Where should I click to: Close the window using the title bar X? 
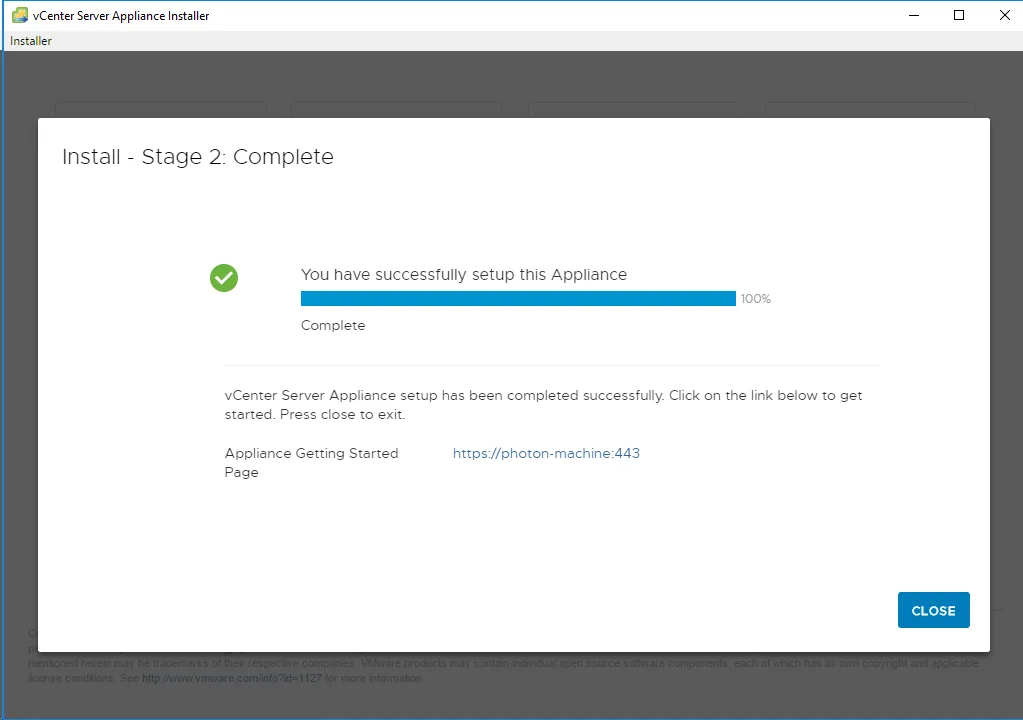[x=1004, y=15]
